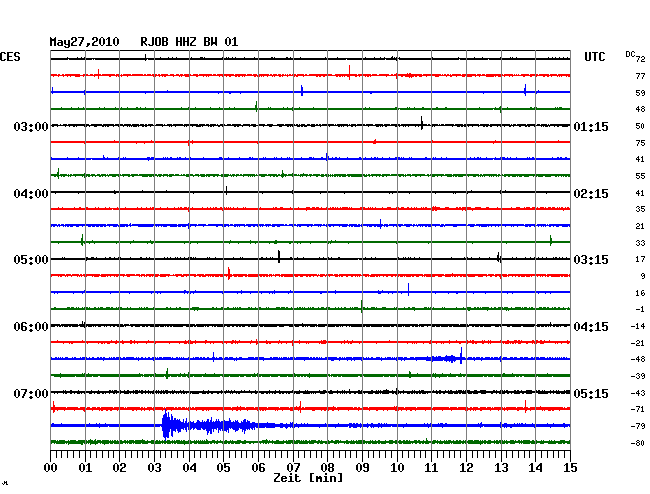The height and width of the screenshot is (494, 650).
Task: Select DC offset value -80
Action: [638, 443]
